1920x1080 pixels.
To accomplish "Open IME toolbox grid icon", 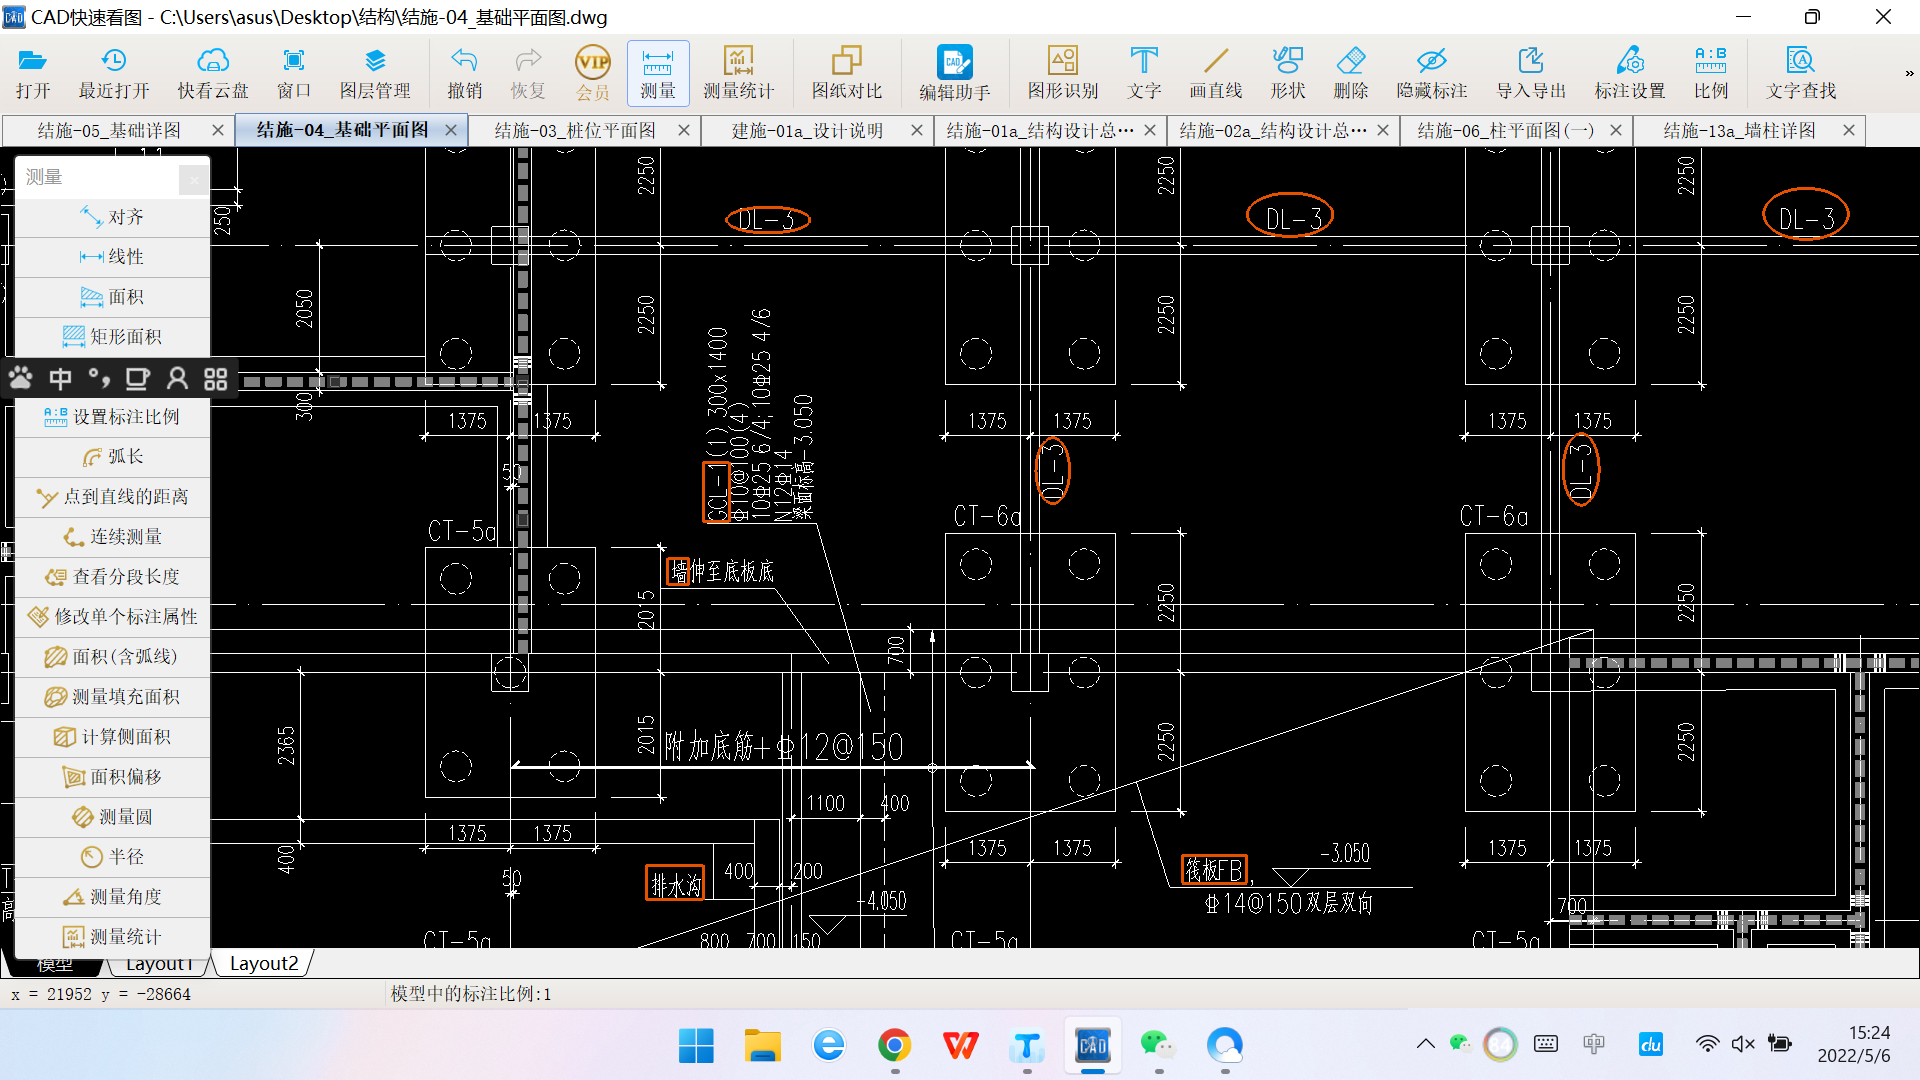I will coord(216,379).
